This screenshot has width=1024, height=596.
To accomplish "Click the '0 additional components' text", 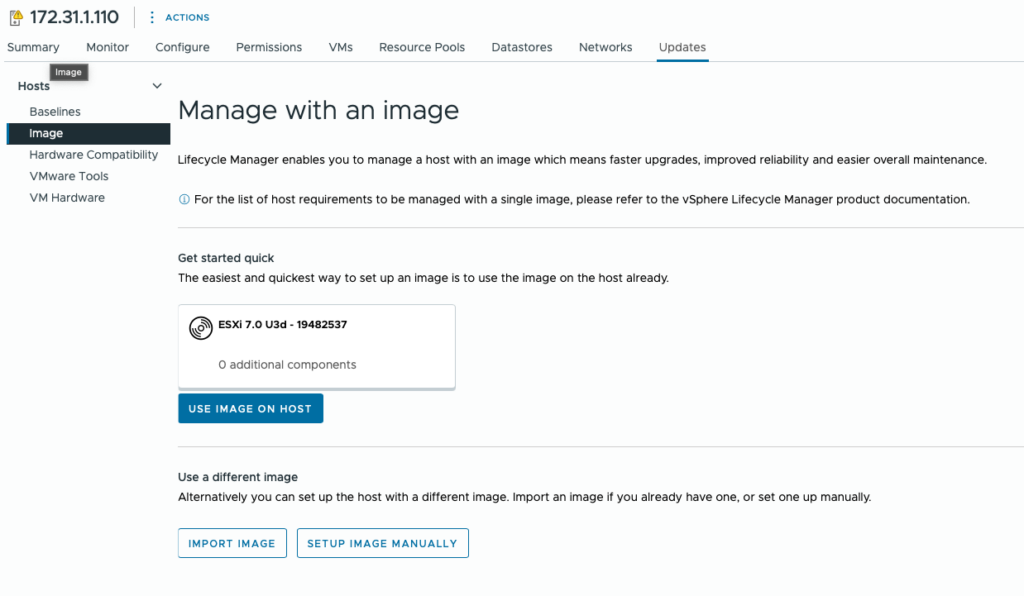I will 287,365.
